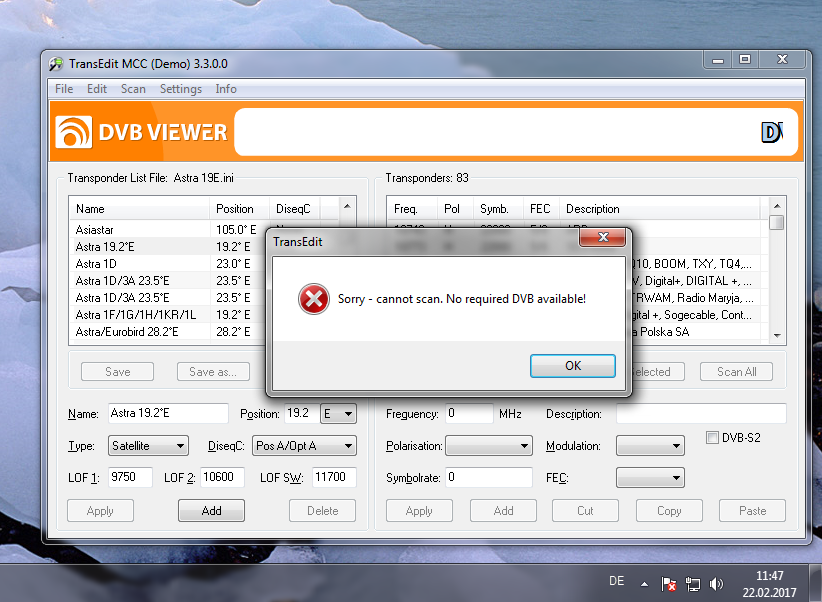Click the LOF 1 input field
Image resolution: width=822 pixels, height=602 pixels.
click(130, 477)
